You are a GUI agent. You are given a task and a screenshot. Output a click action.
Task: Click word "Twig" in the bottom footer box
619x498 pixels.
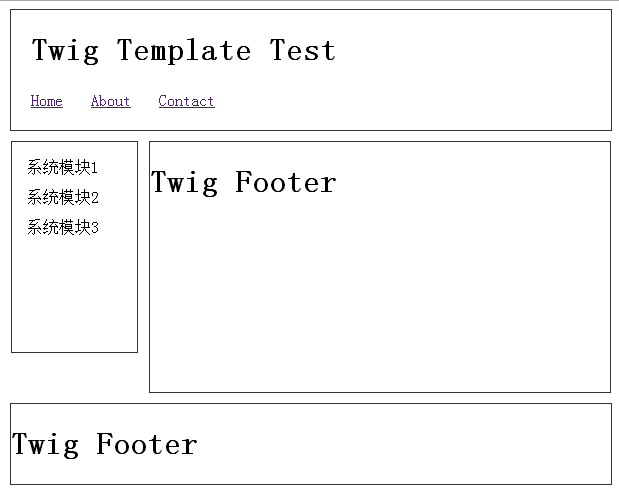[x=45, y=445]
